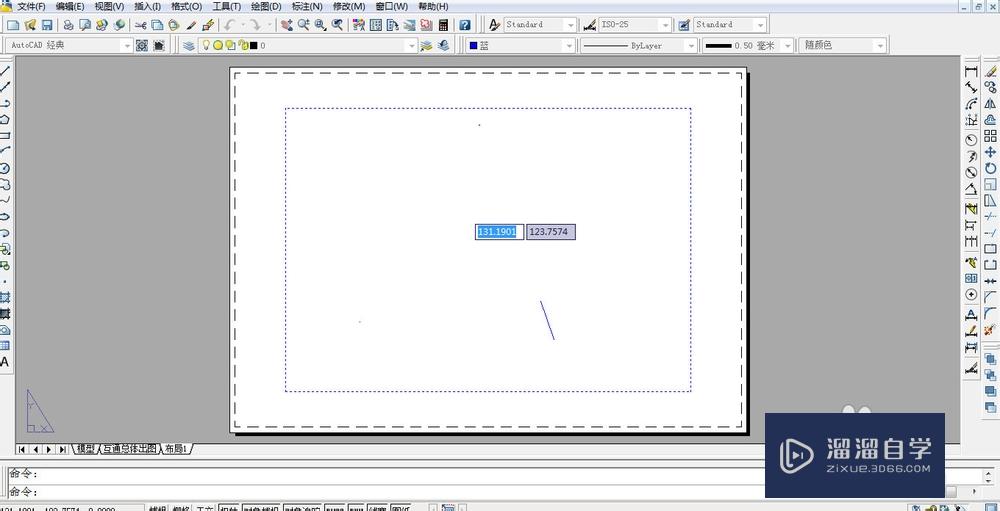Select the Hatch tool
This screenshot has height=511, width=1000.
pyautogui.click(x=4, y=297)
